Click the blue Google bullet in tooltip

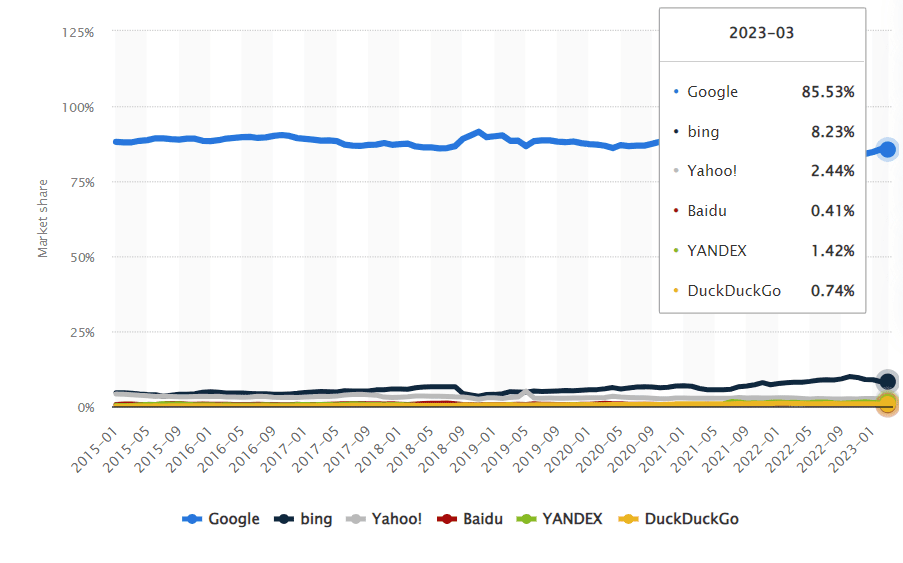tap(676, 92)
